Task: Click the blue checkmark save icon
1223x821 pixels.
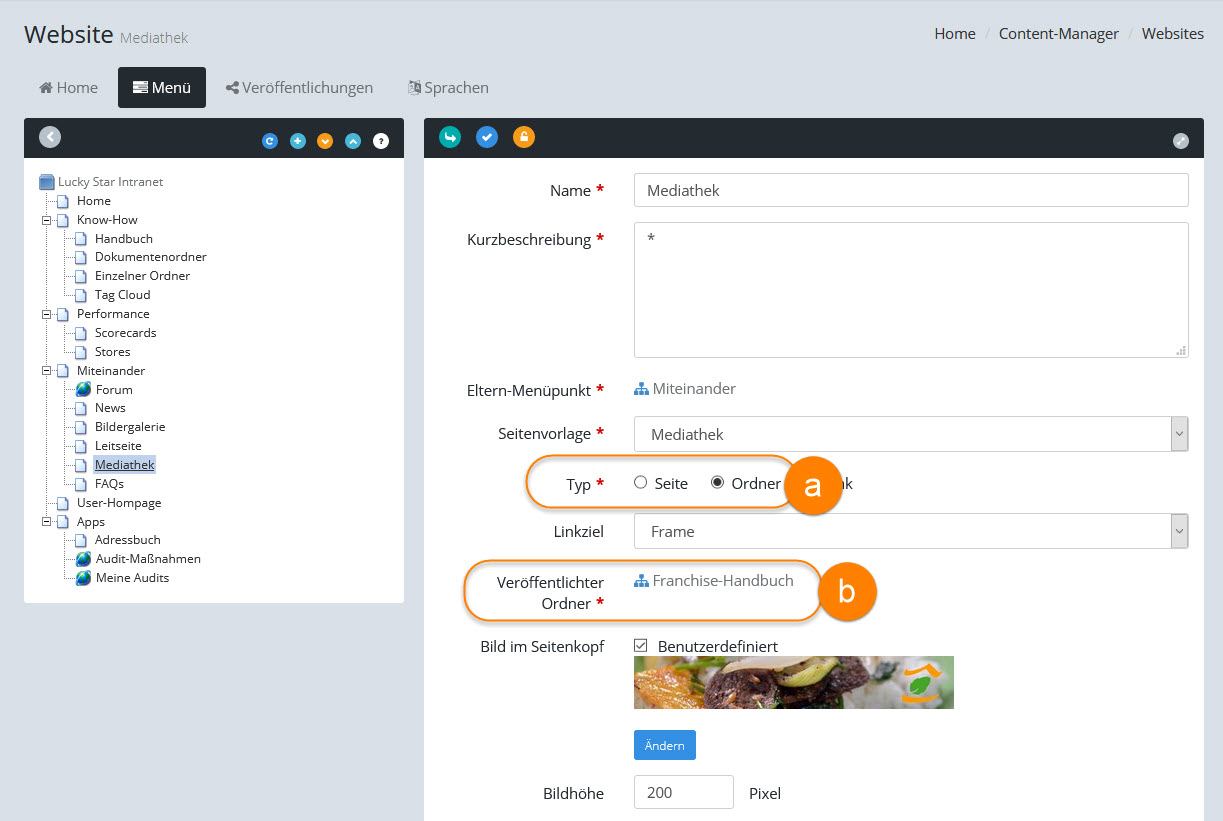Action: click(487, 137)
